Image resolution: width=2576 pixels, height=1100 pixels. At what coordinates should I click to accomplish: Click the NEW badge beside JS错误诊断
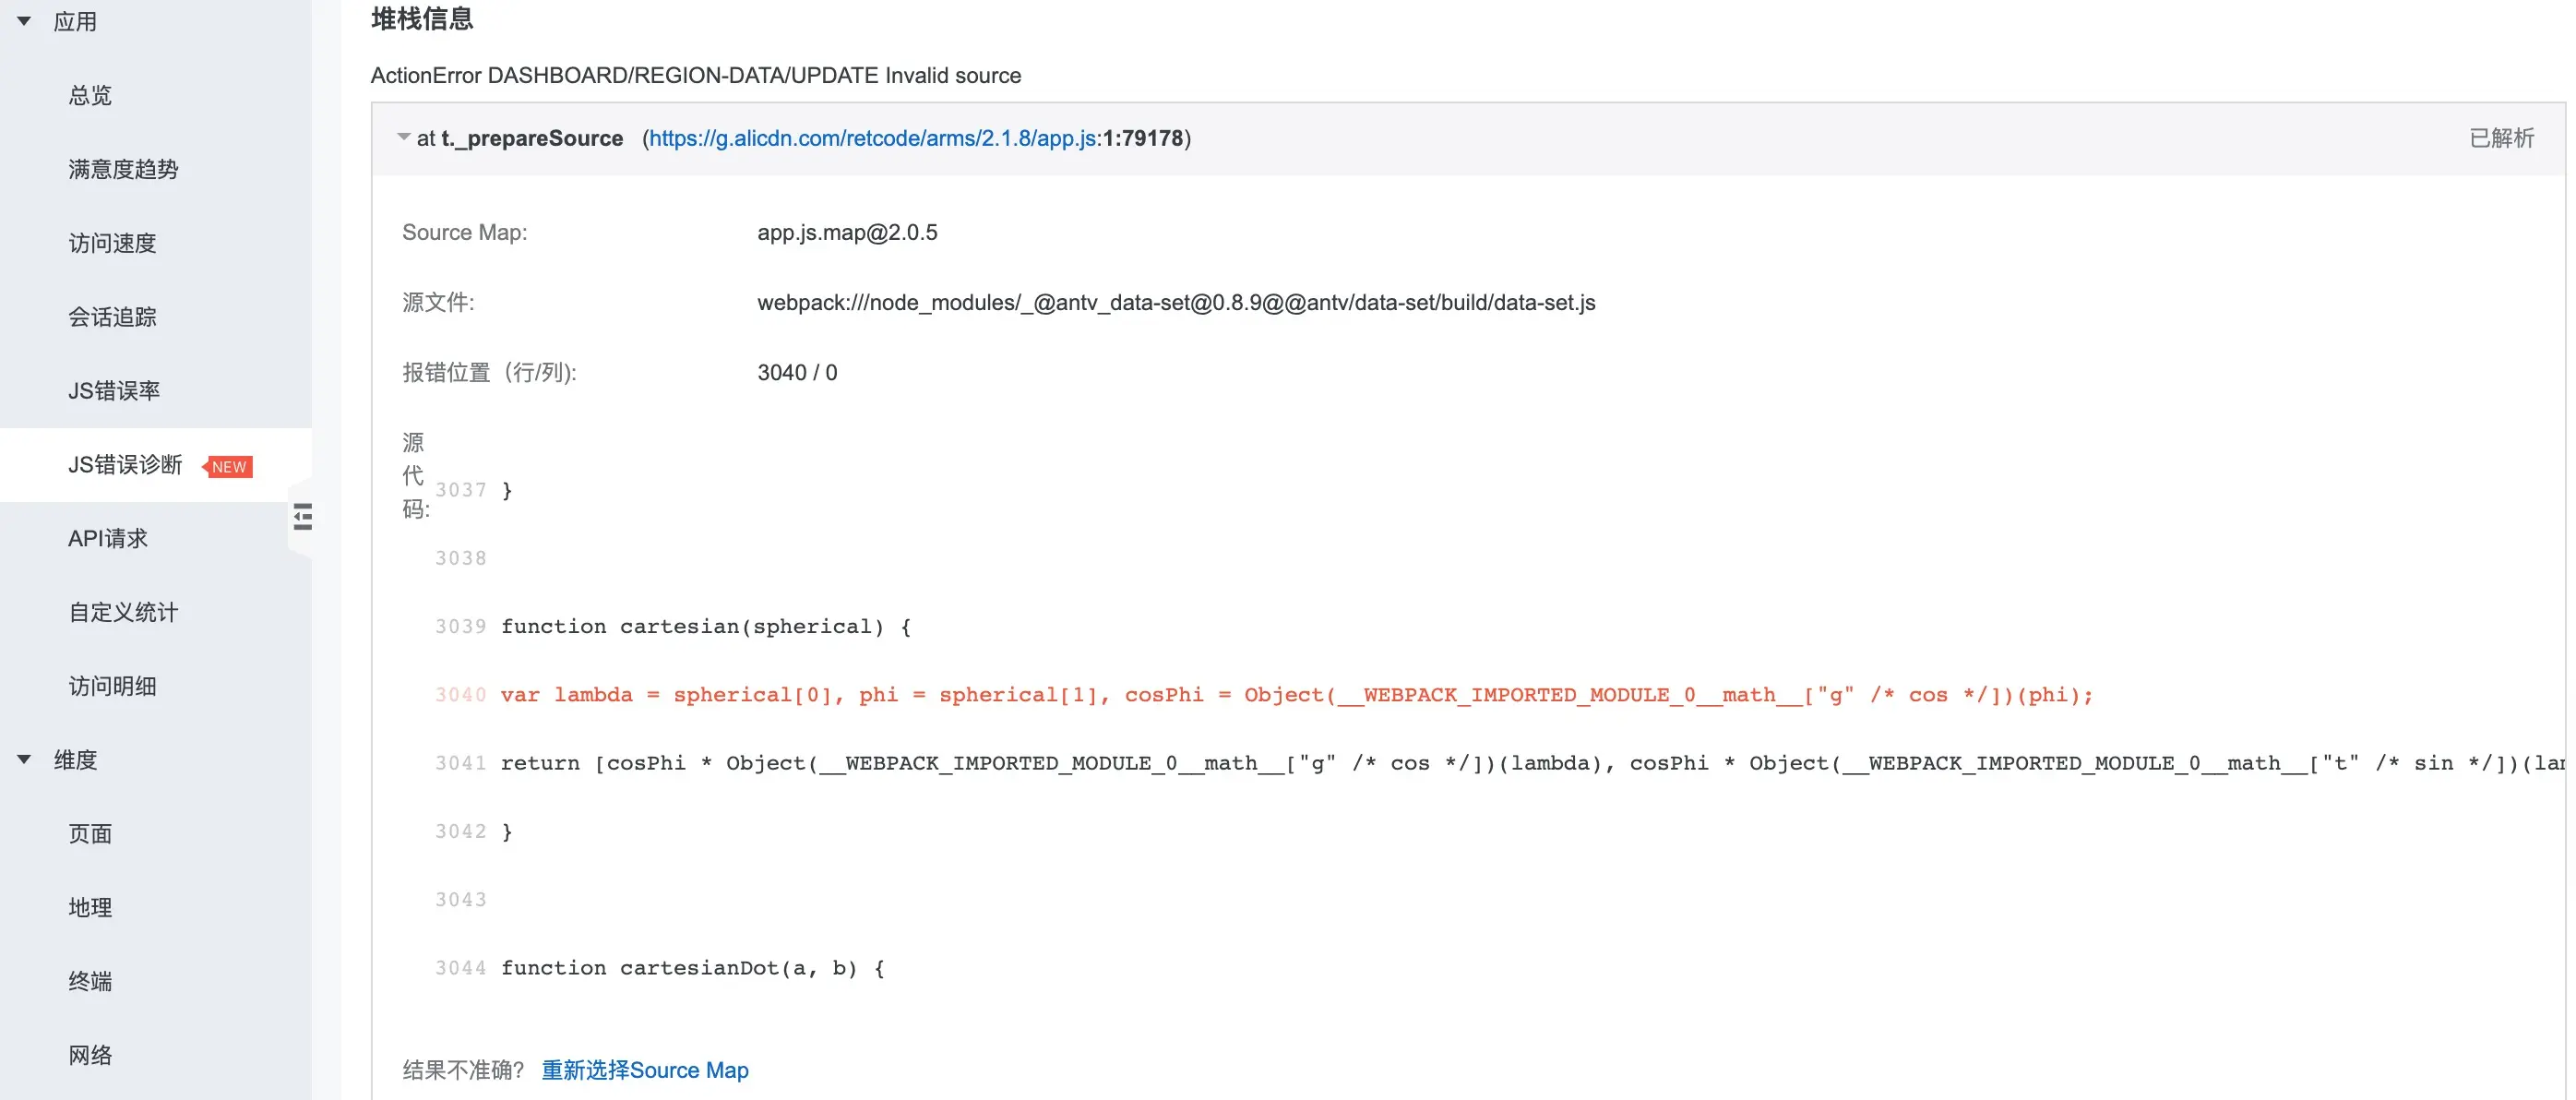229,467
